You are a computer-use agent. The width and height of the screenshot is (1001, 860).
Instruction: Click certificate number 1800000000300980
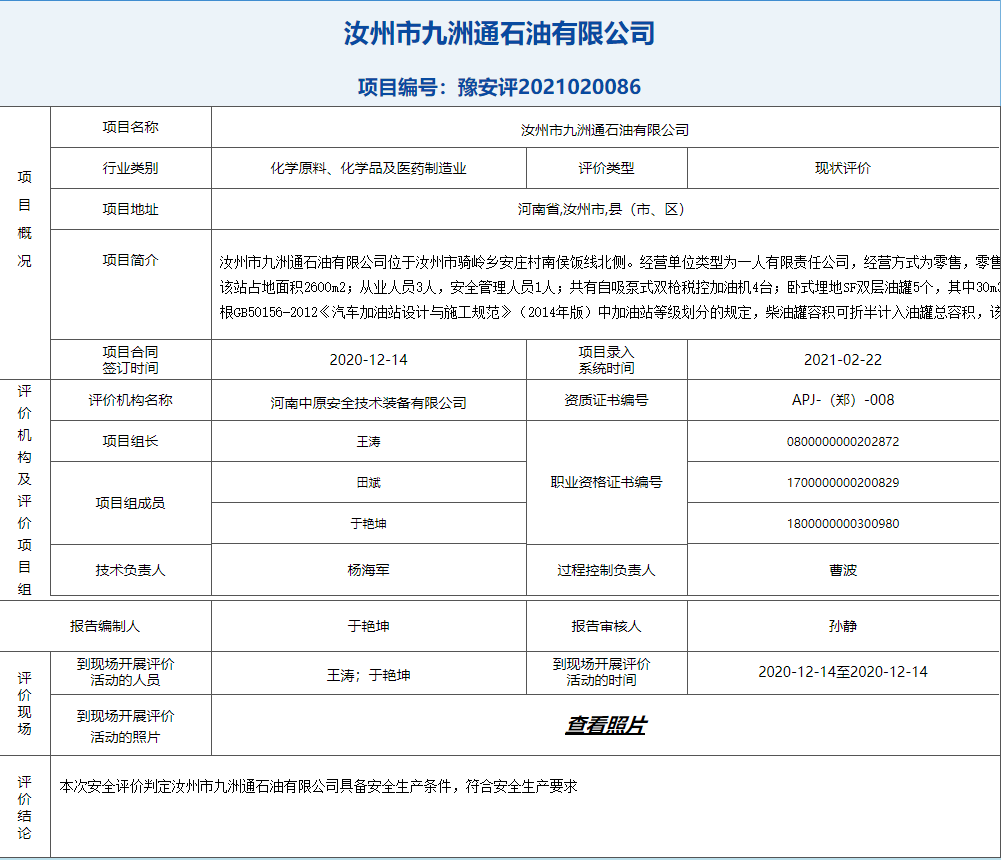pos(842,523)
